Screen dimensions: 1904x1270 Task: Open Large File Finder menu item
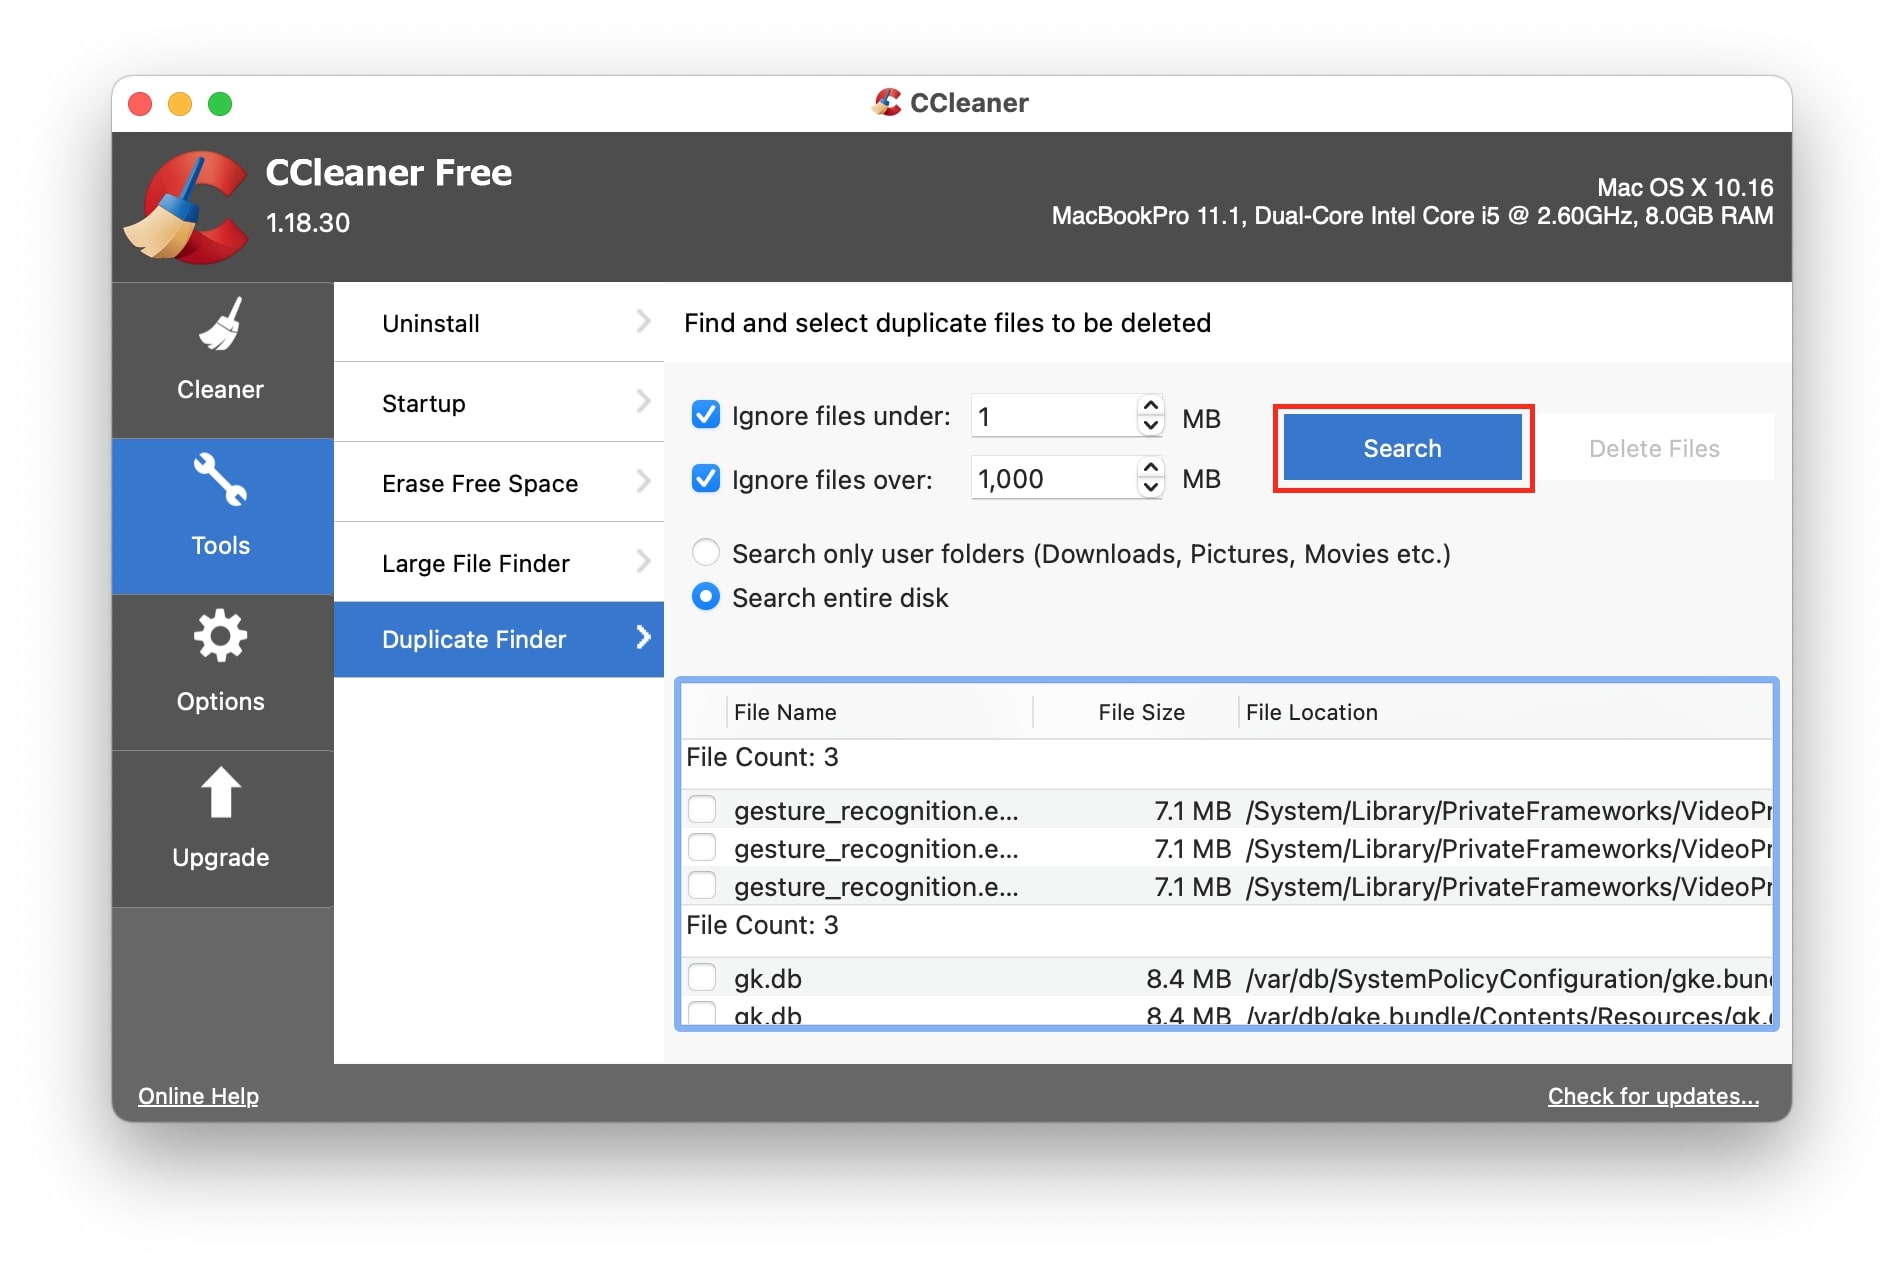(x=498, y=563)
